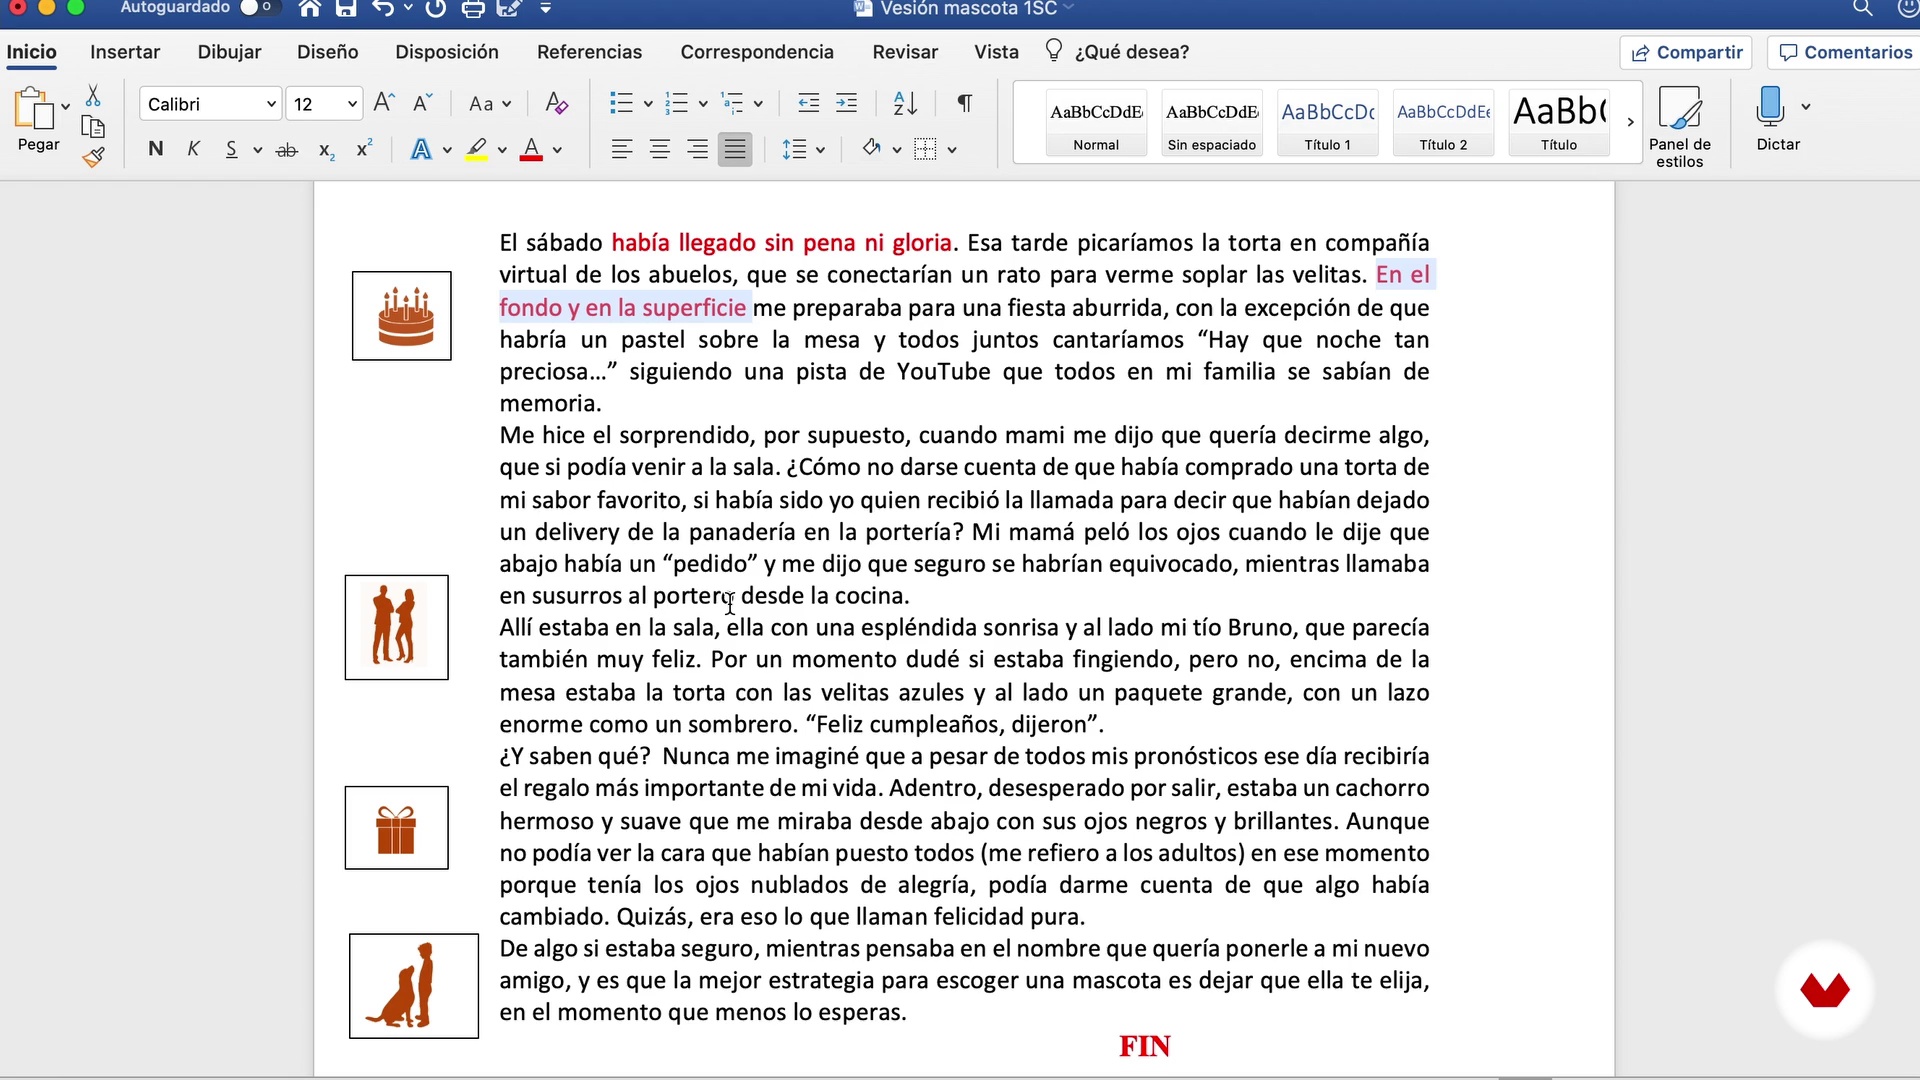Open the highlight color dropdown arrow
This screenshot has width=1920, height=1080.
click(x=502, y=151)
